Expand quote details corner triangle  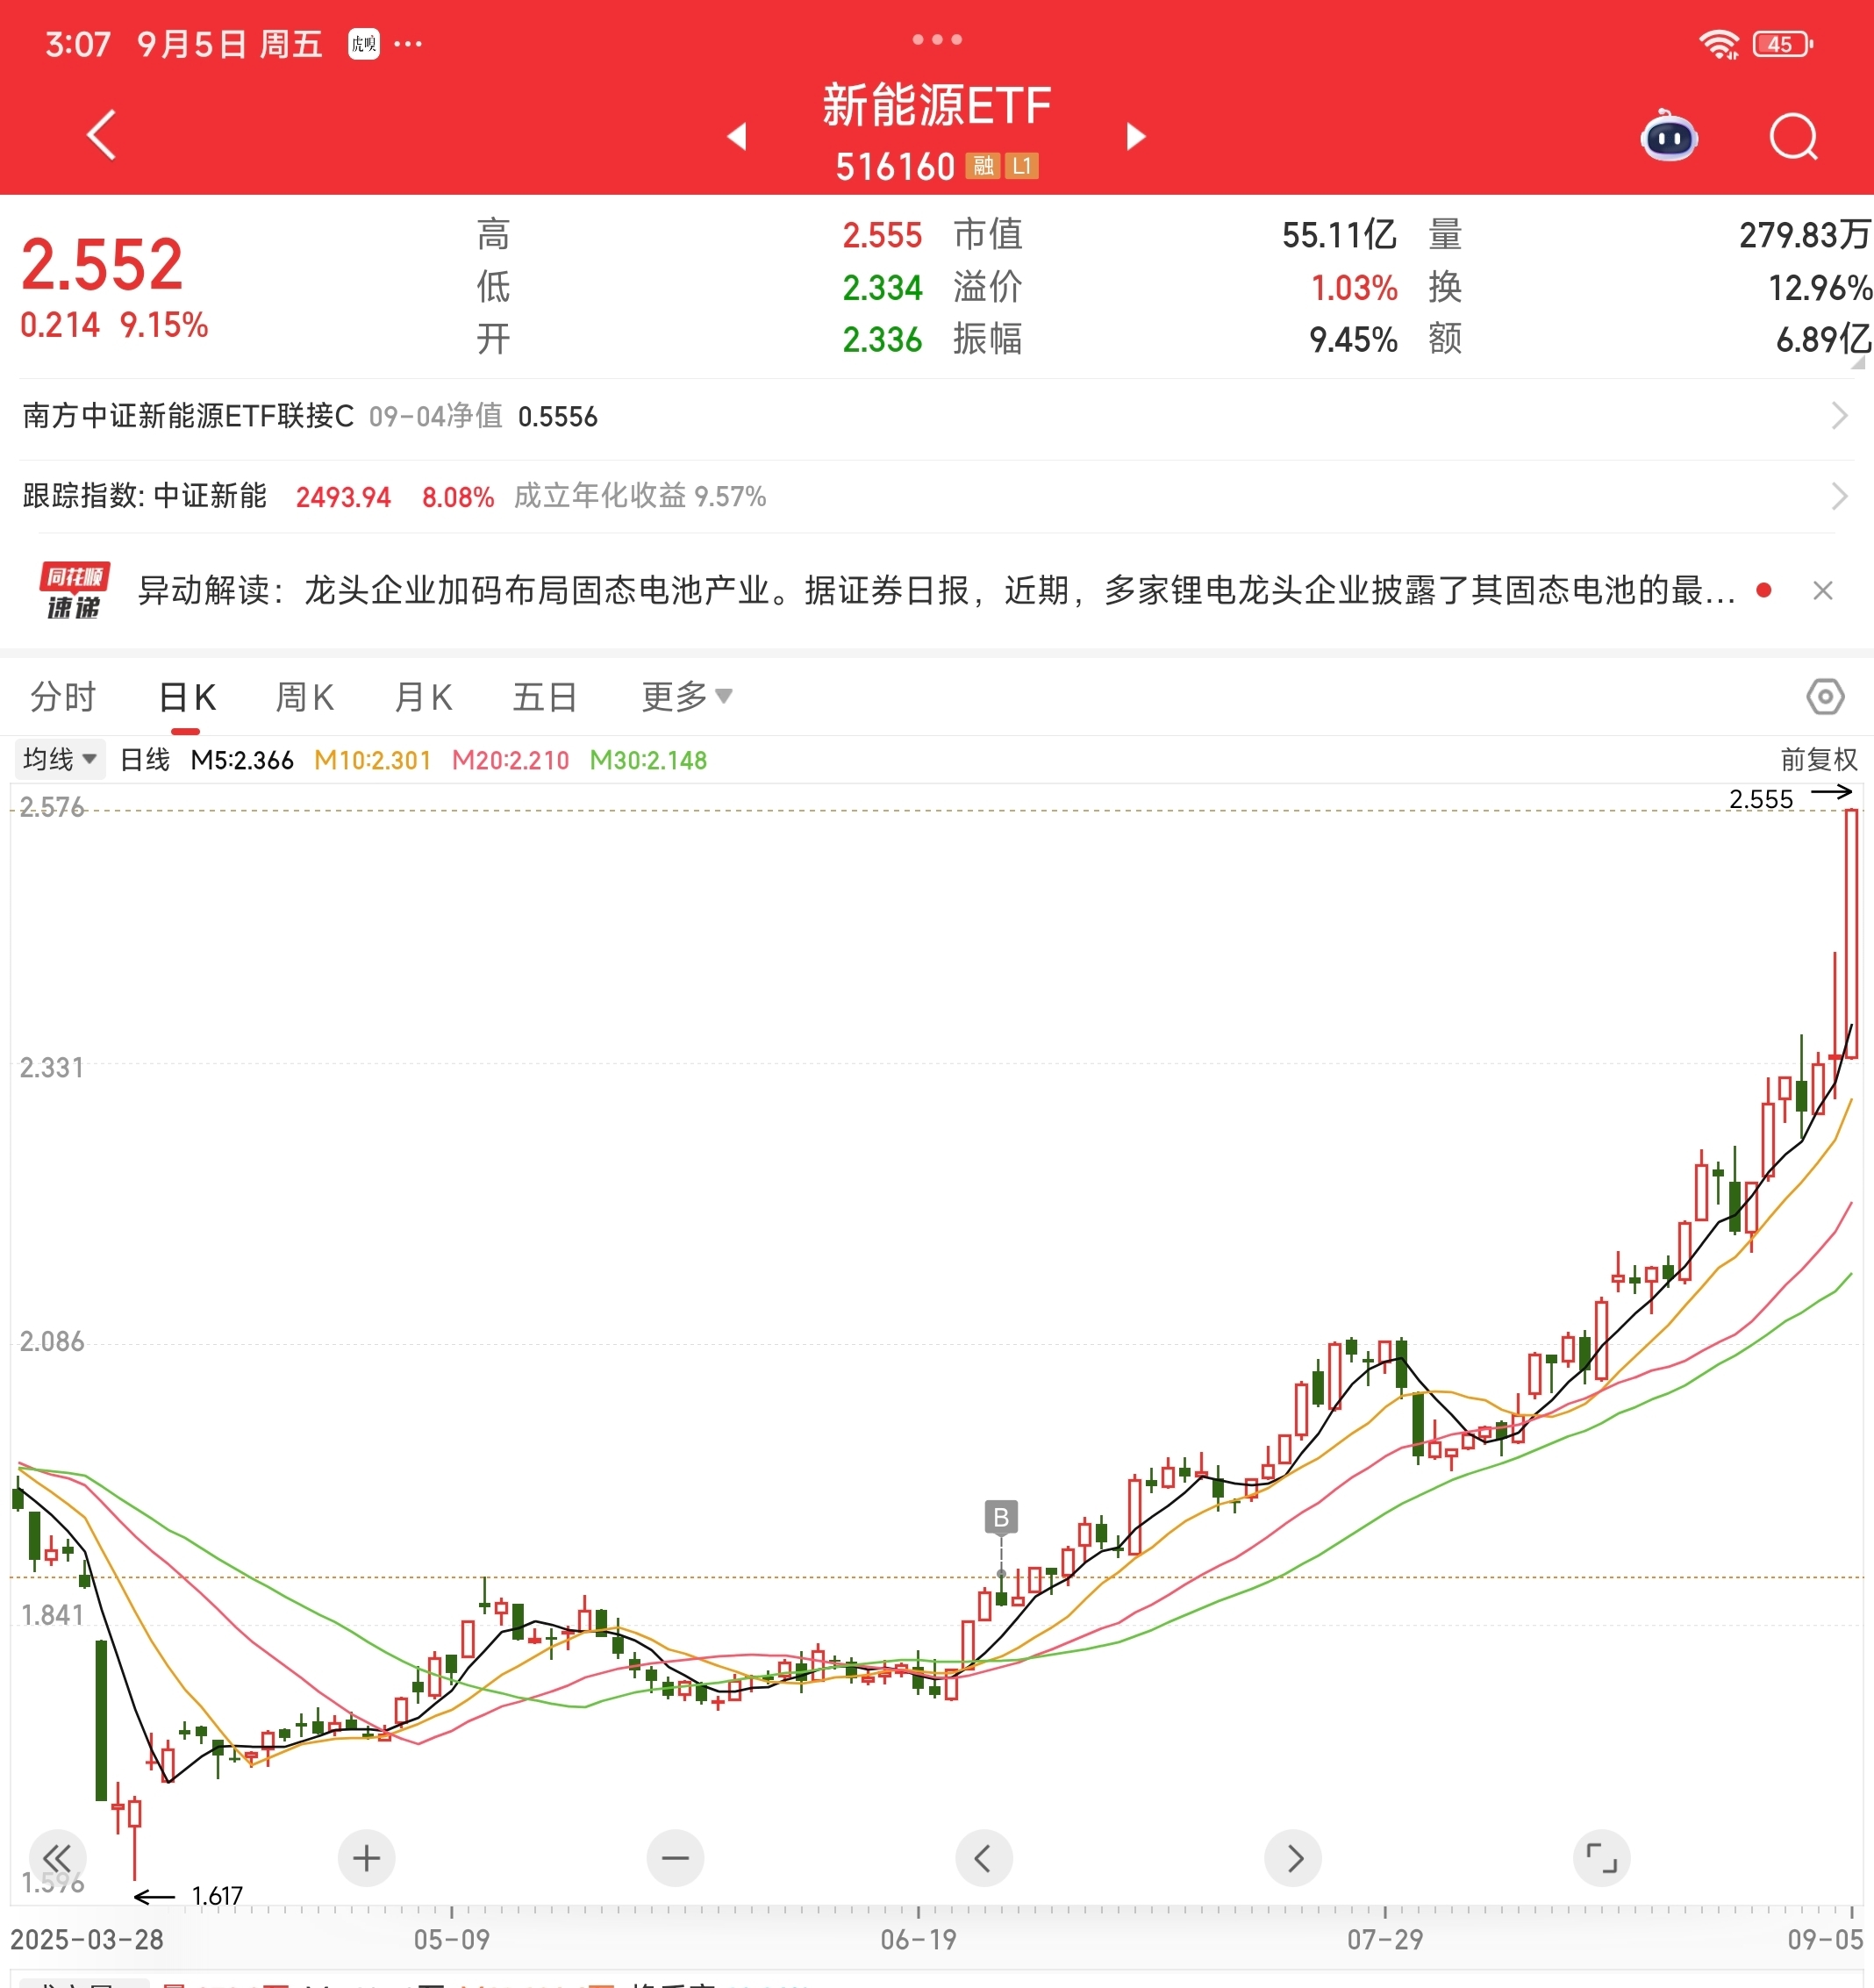tap(1858, 362)
